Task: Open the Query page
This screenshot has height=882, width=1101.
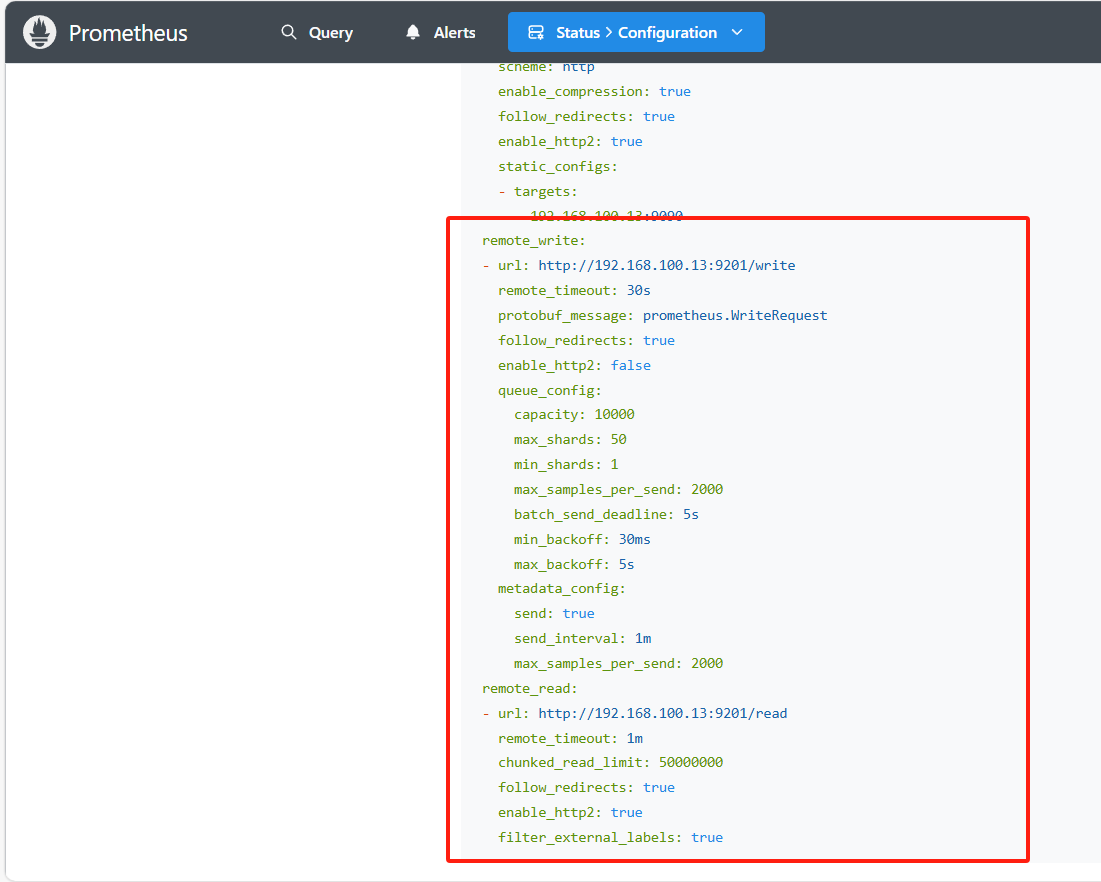Action: click(x=317, y=32)
